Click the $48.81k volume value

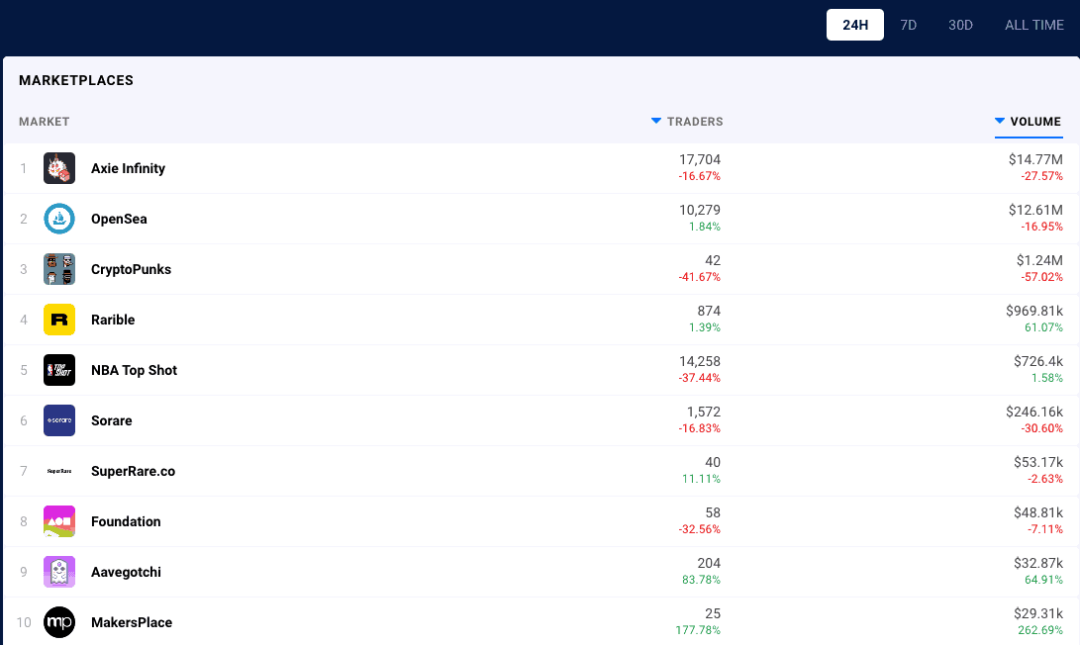1038,512
